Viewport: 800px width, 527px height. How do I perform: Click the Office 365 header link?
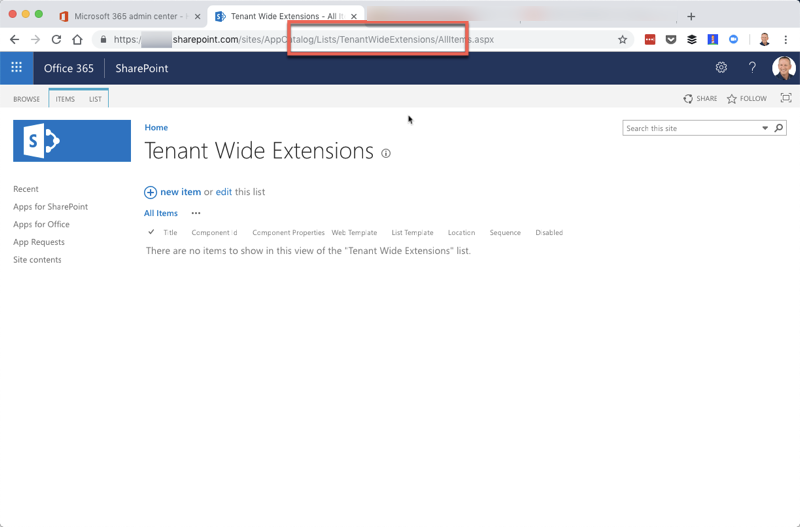pos(69,68)
